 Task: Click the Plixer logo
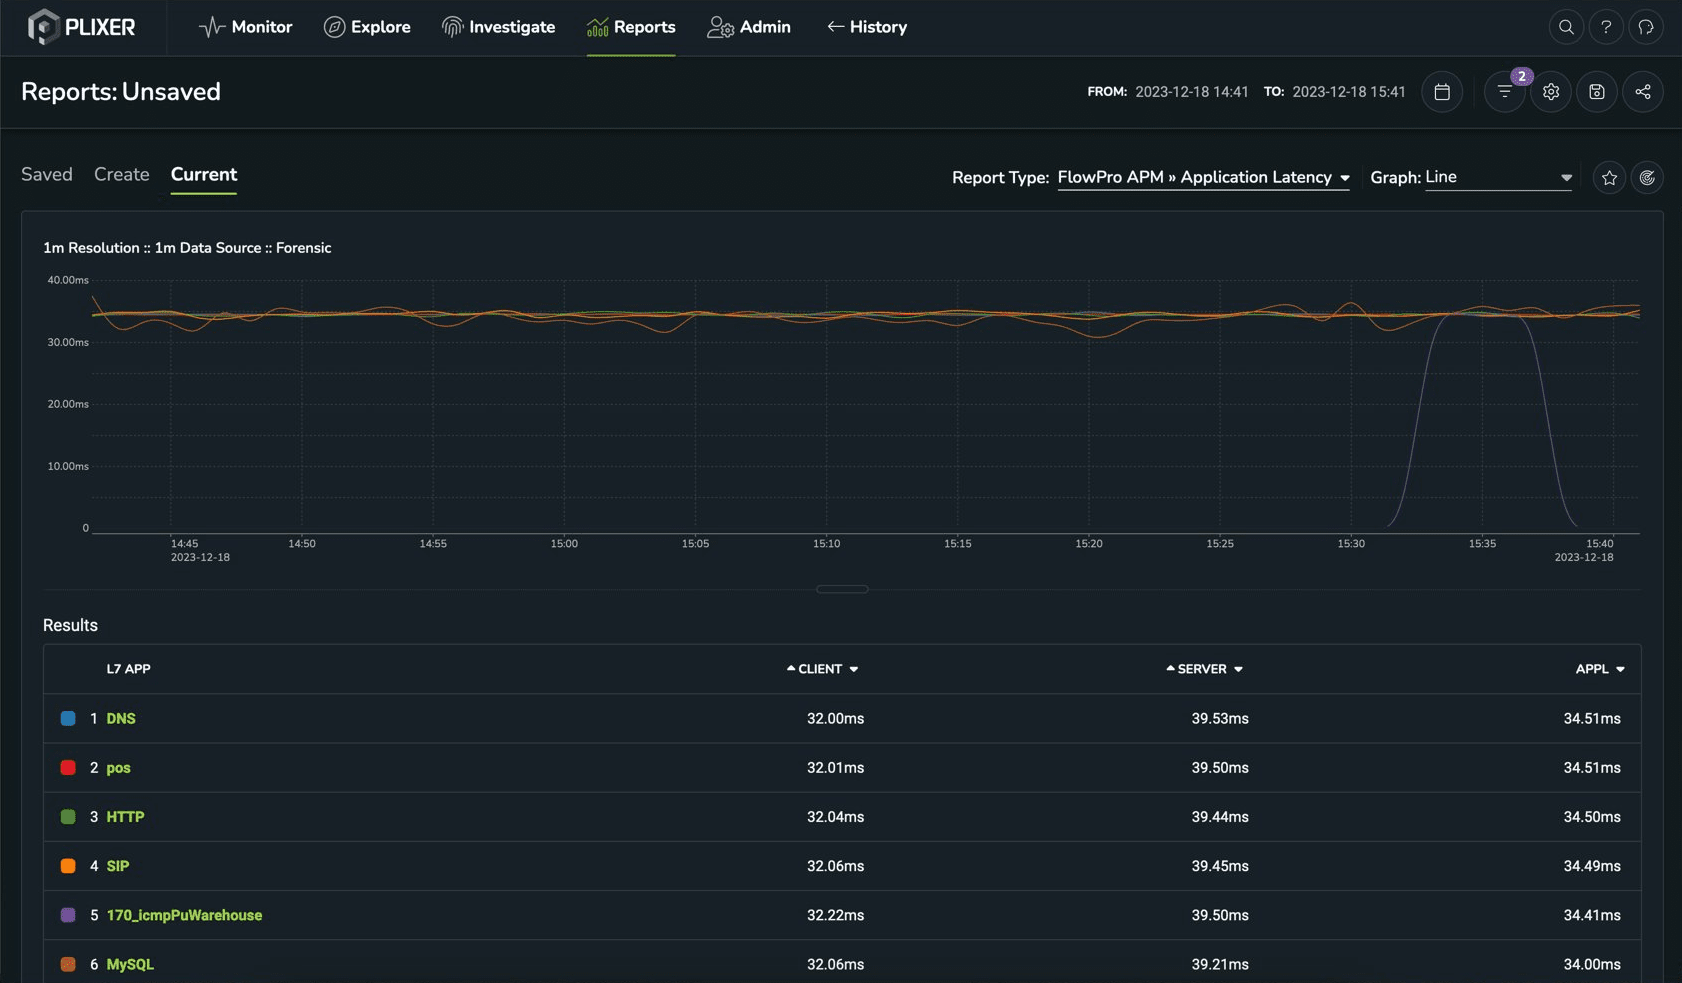point(81,27)
